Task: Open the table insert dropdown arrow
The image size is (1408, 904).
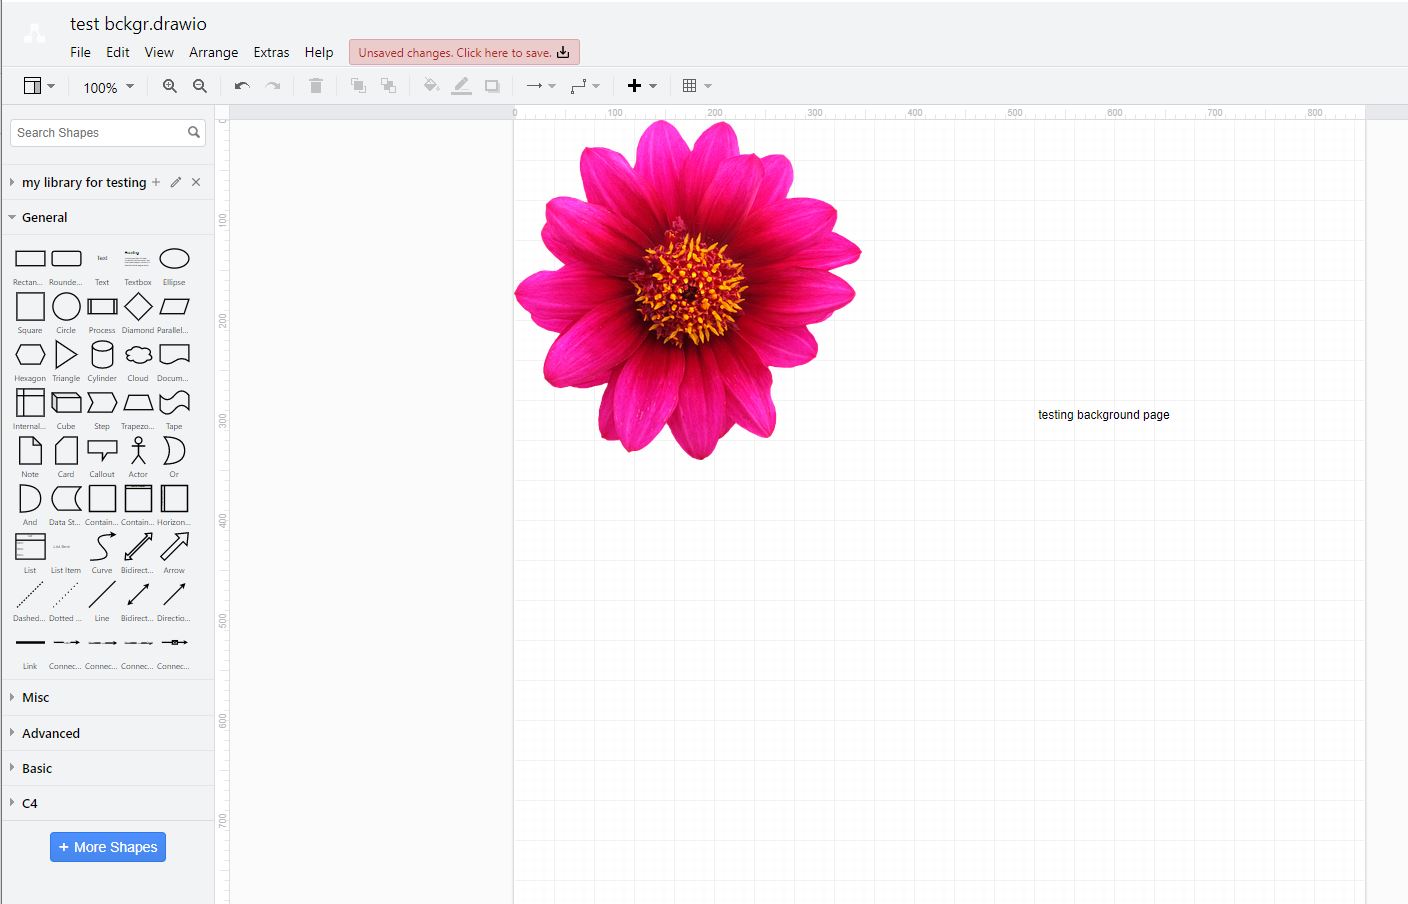Action: tap(708, 86)
